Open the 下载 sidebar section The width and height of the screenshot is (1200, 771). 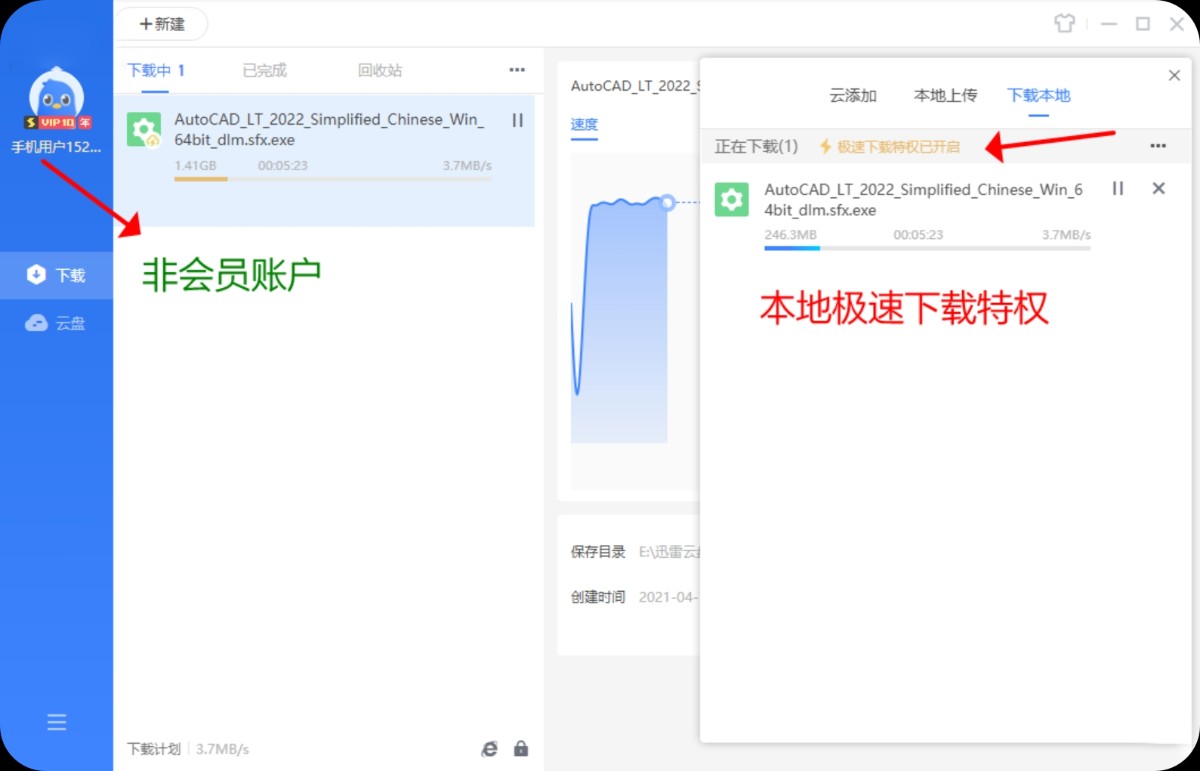(x=56, y=275)
